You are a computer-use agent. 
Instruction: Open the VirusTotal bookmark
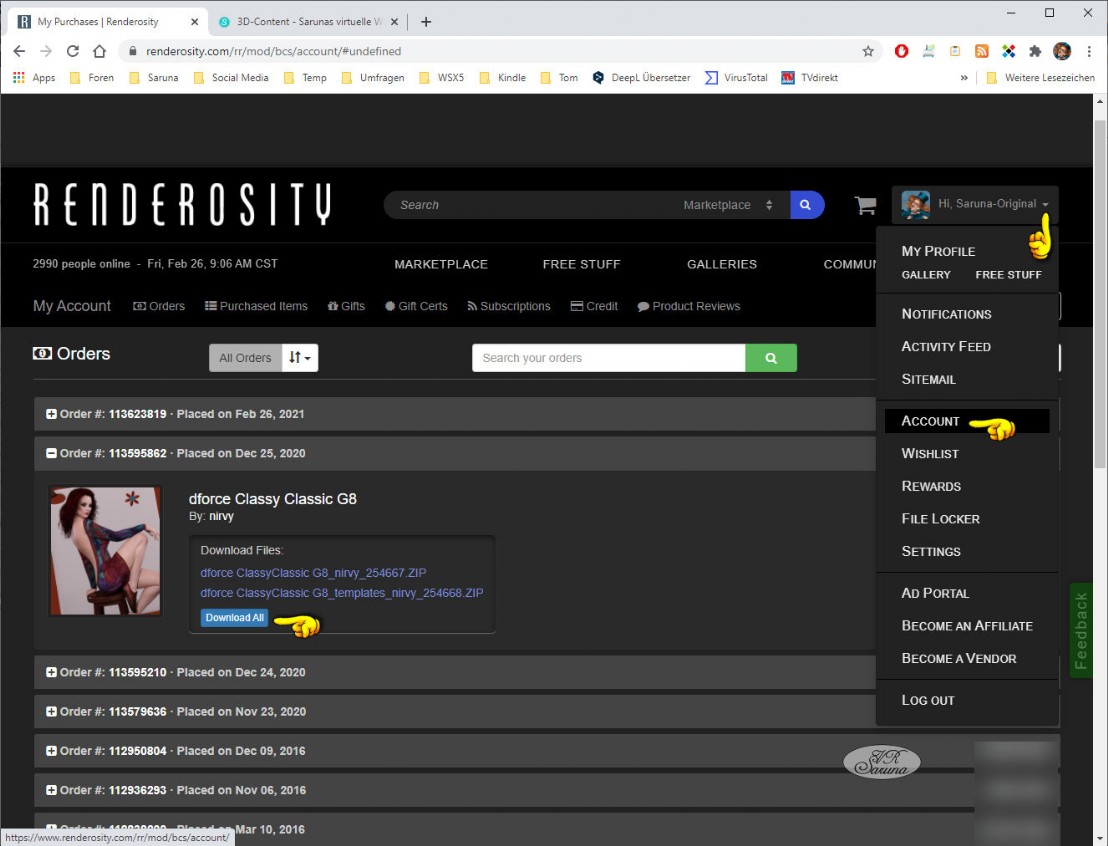tap(736, 78)
